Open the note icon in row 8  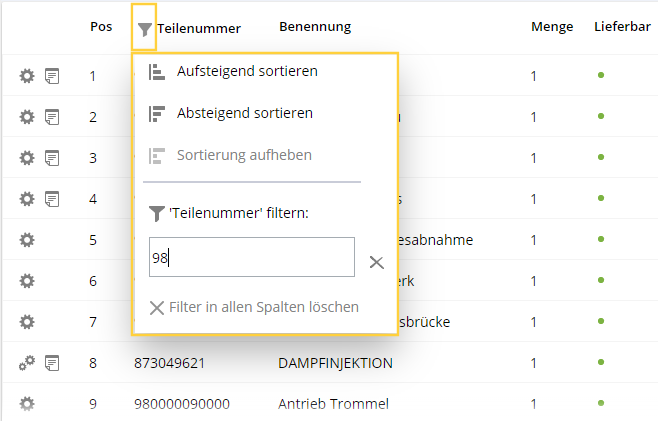point(52,363)
